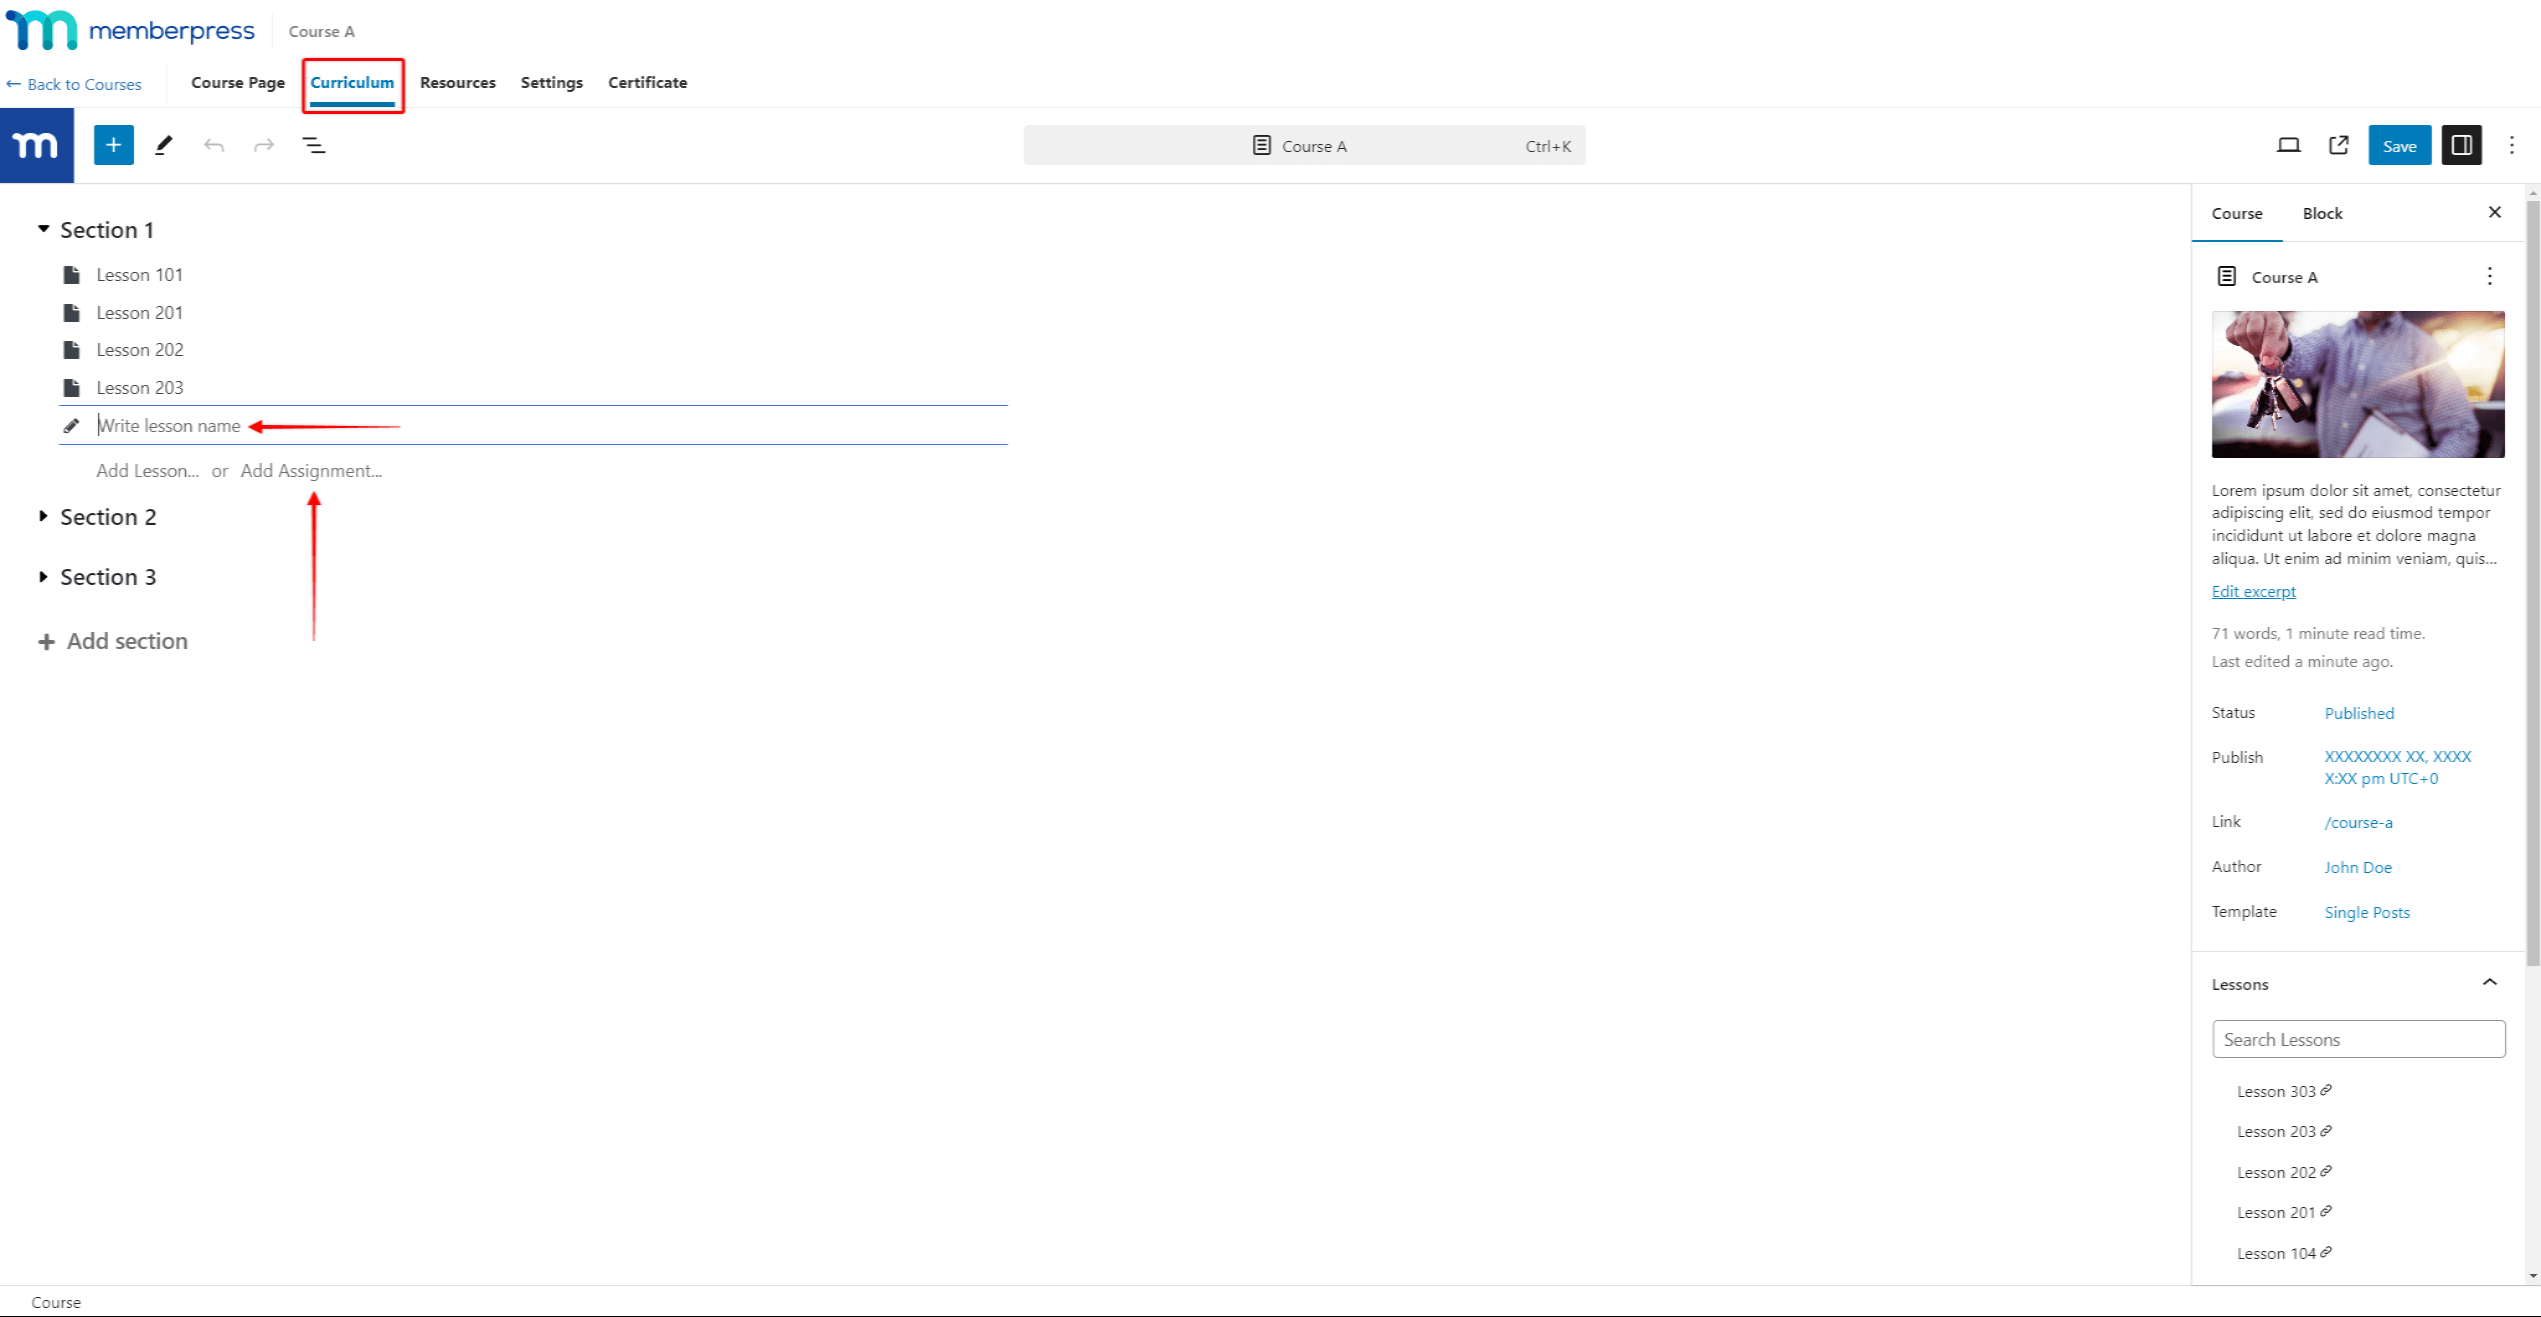Click Search Lessons input field
This screenshot has height=1317, width=2541.
point(2356,1038)
